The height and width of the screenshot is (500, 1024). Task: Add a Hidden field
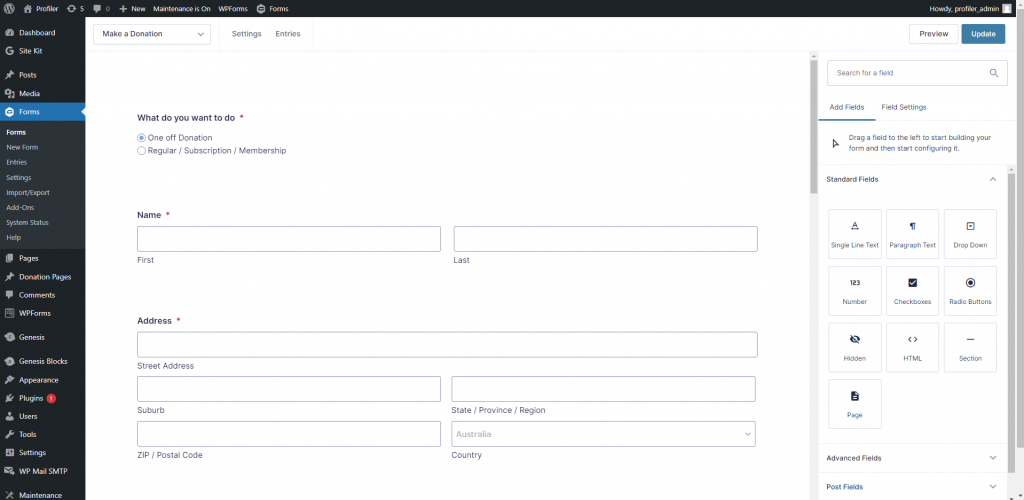click(x=854, y=348)
